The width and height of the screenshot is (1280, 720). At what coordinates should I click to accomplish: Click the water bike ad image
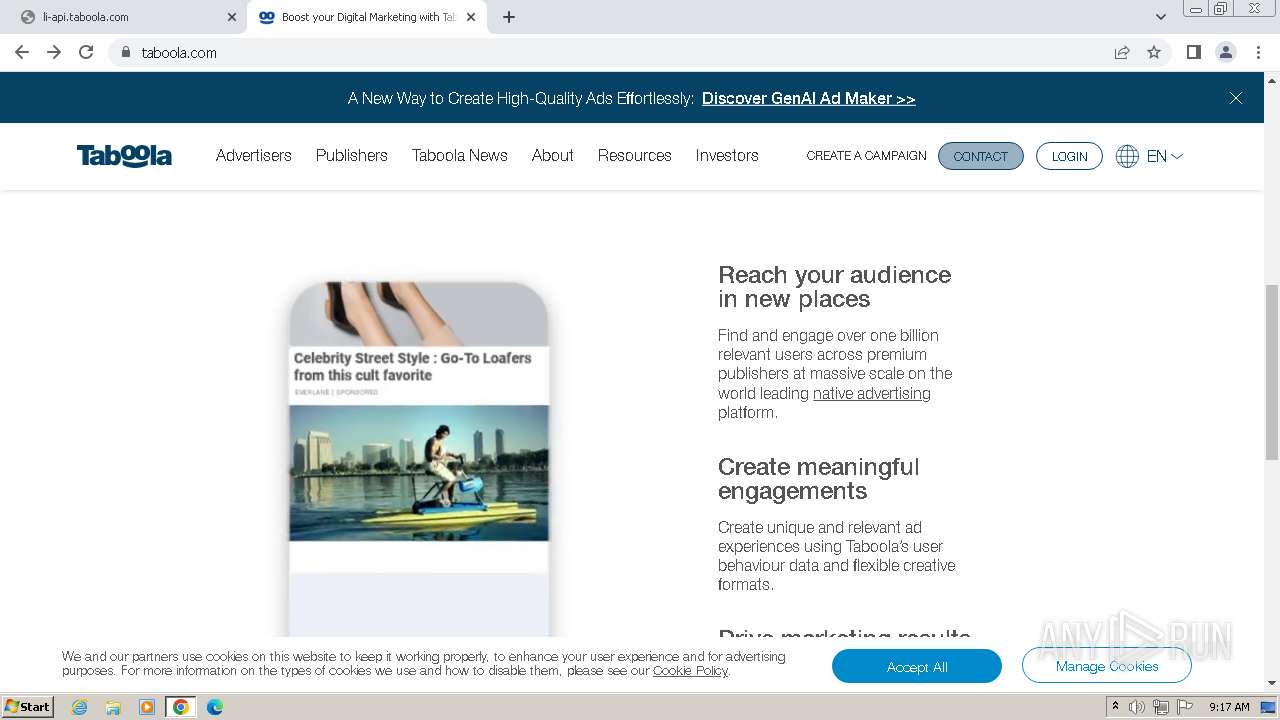tap(419, 472)
